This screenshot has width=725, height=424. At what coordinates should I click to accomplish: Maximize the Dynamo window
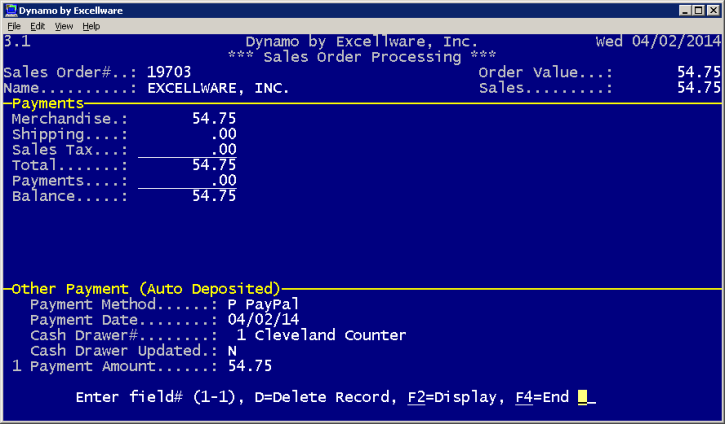[699, 10]
